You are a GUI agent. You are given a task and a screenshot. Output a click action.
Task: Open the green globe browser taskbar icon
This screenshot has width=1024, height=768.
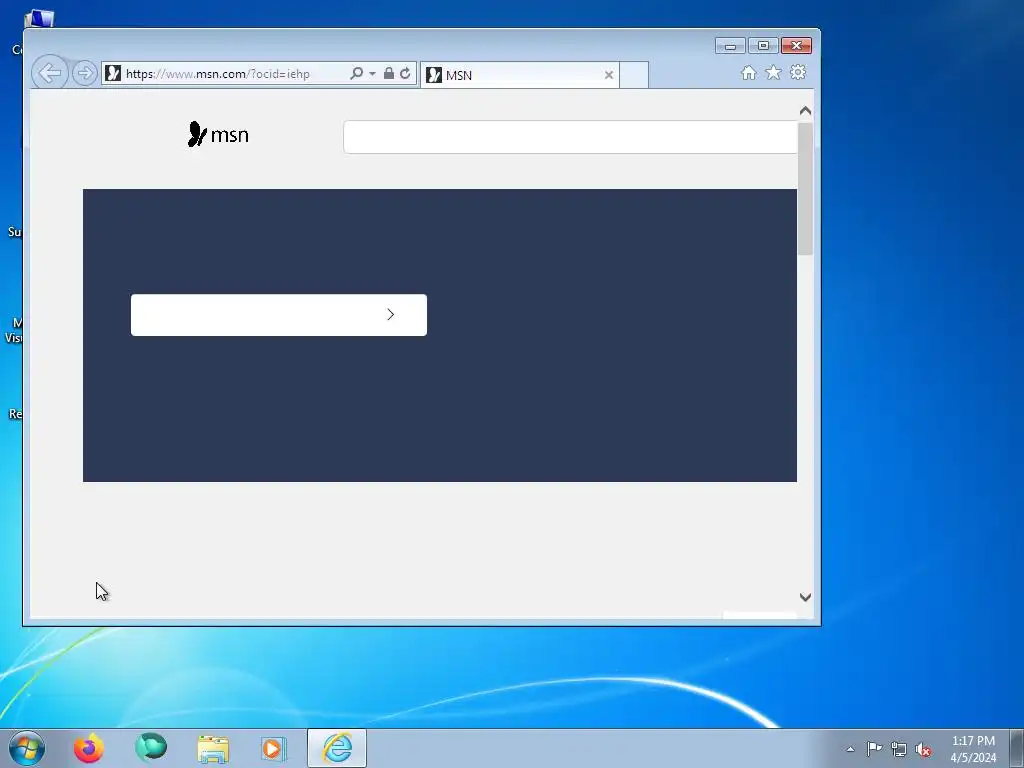151,748
